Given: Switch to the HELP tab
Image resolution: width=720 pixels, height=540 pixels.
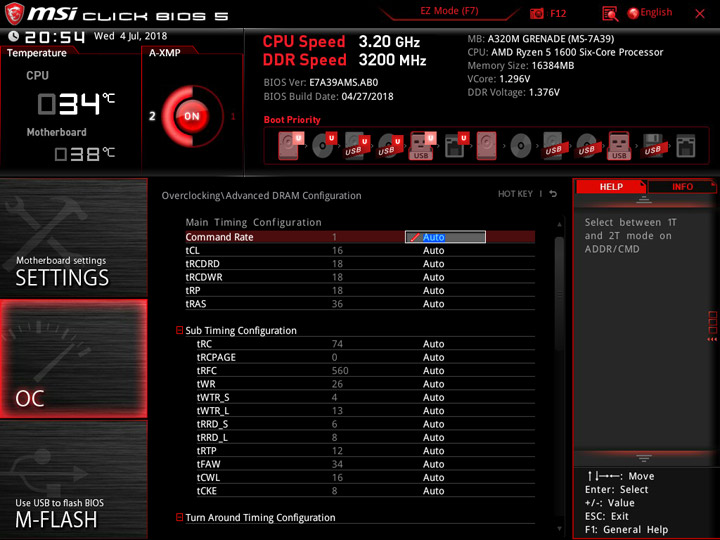Looking at the screenshot, I should click(611, 186).
